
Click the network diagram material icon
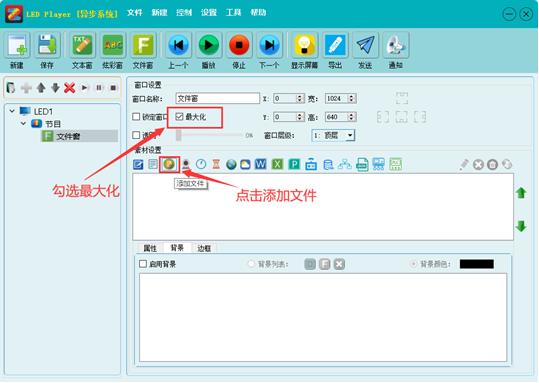click(345, 165)
